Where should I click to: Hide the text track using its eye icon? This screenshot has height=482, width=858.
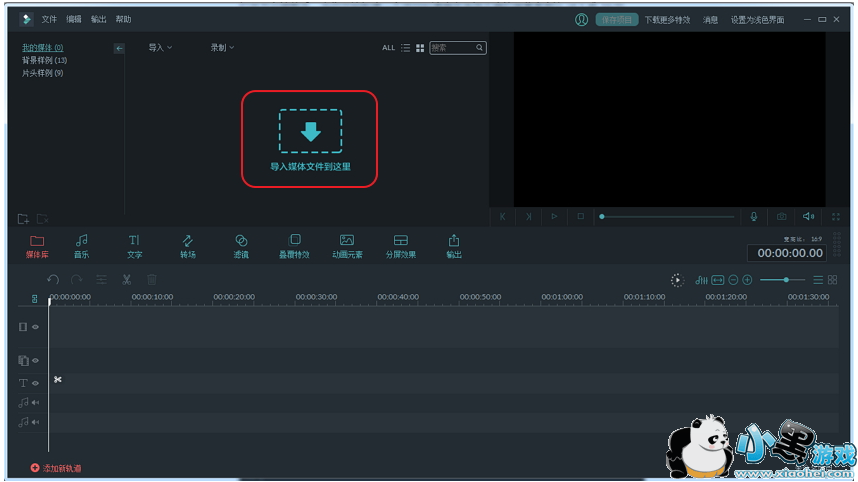pos(35,383)
